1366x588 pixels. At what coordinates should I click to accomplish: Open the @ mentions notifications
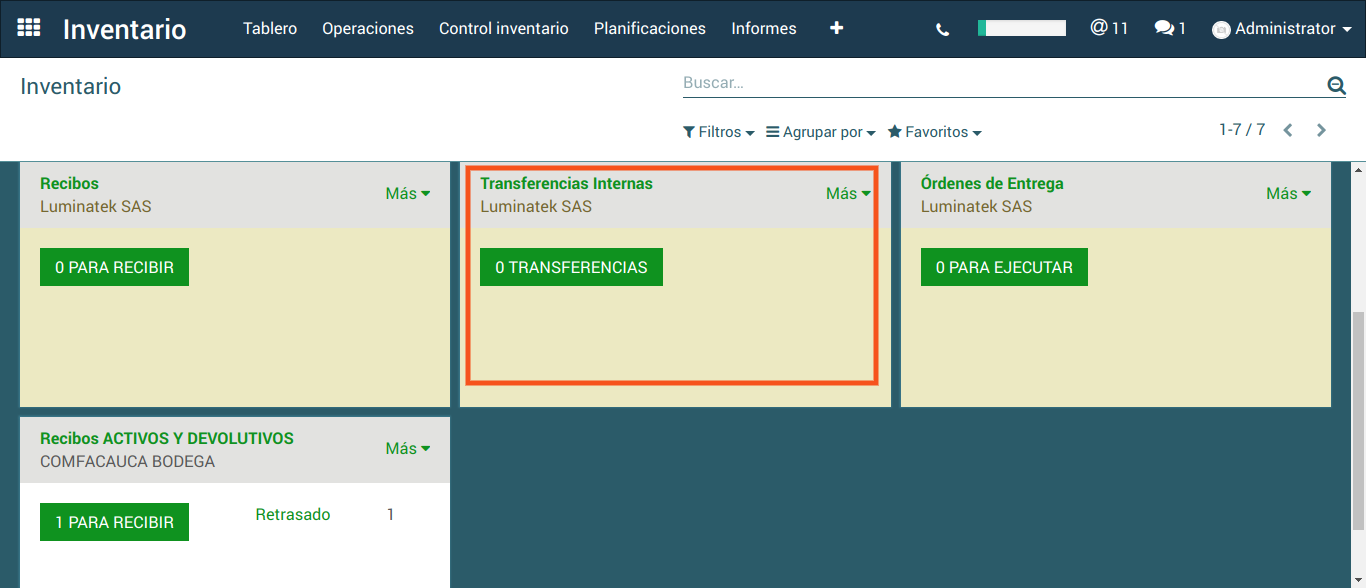tap(1109, 28)
